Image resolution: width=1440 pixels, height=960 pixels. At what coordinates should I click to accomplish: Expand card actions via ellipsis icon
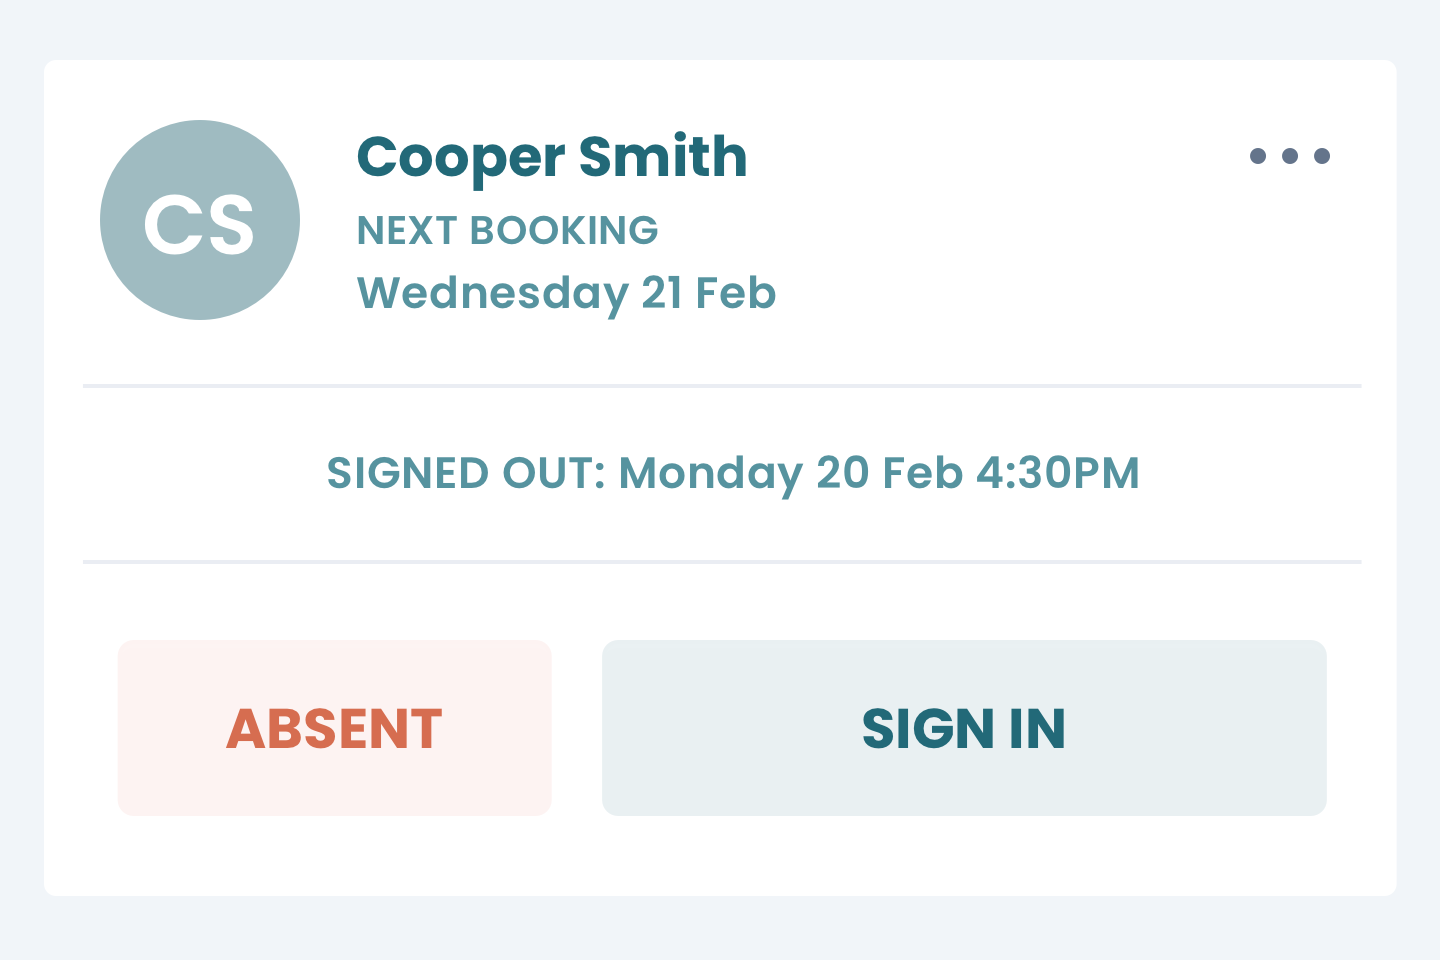click(1290, 156)
